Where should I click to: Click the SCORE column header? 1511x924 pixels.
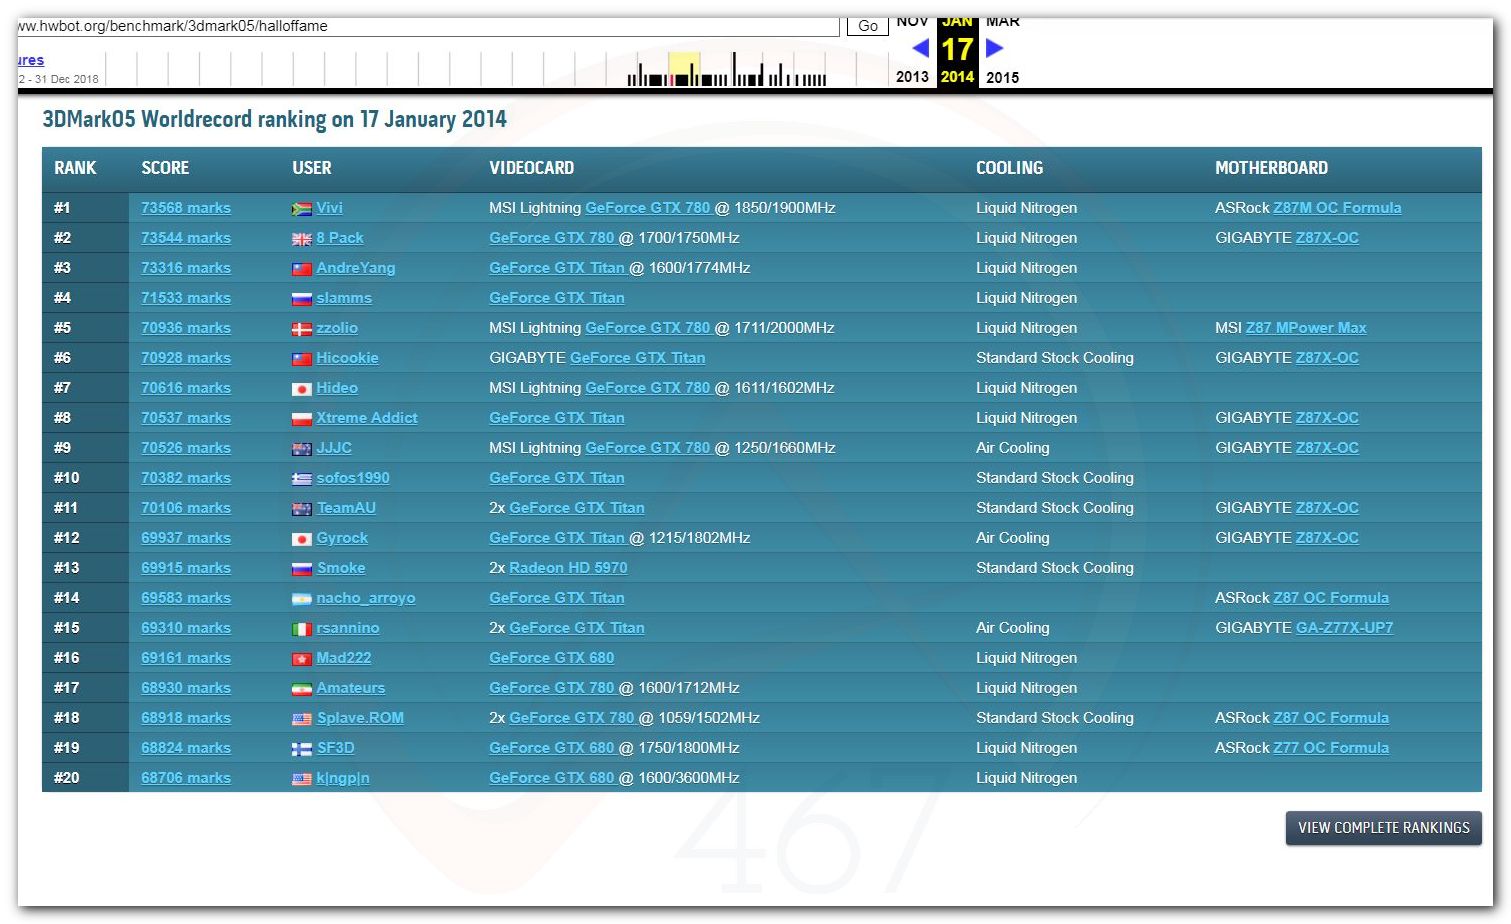(165, 168)
